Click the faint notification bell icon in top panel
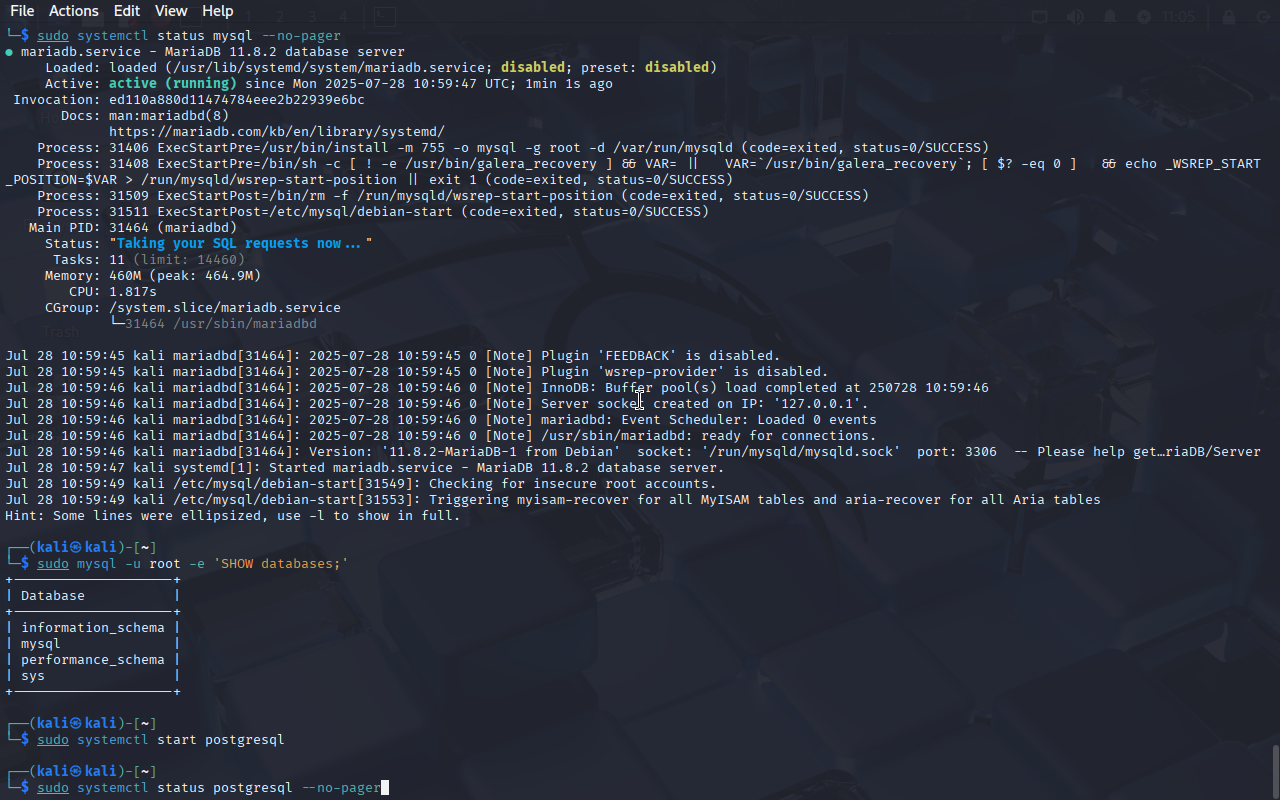 pyautogui.click(x=1110, y=17)
